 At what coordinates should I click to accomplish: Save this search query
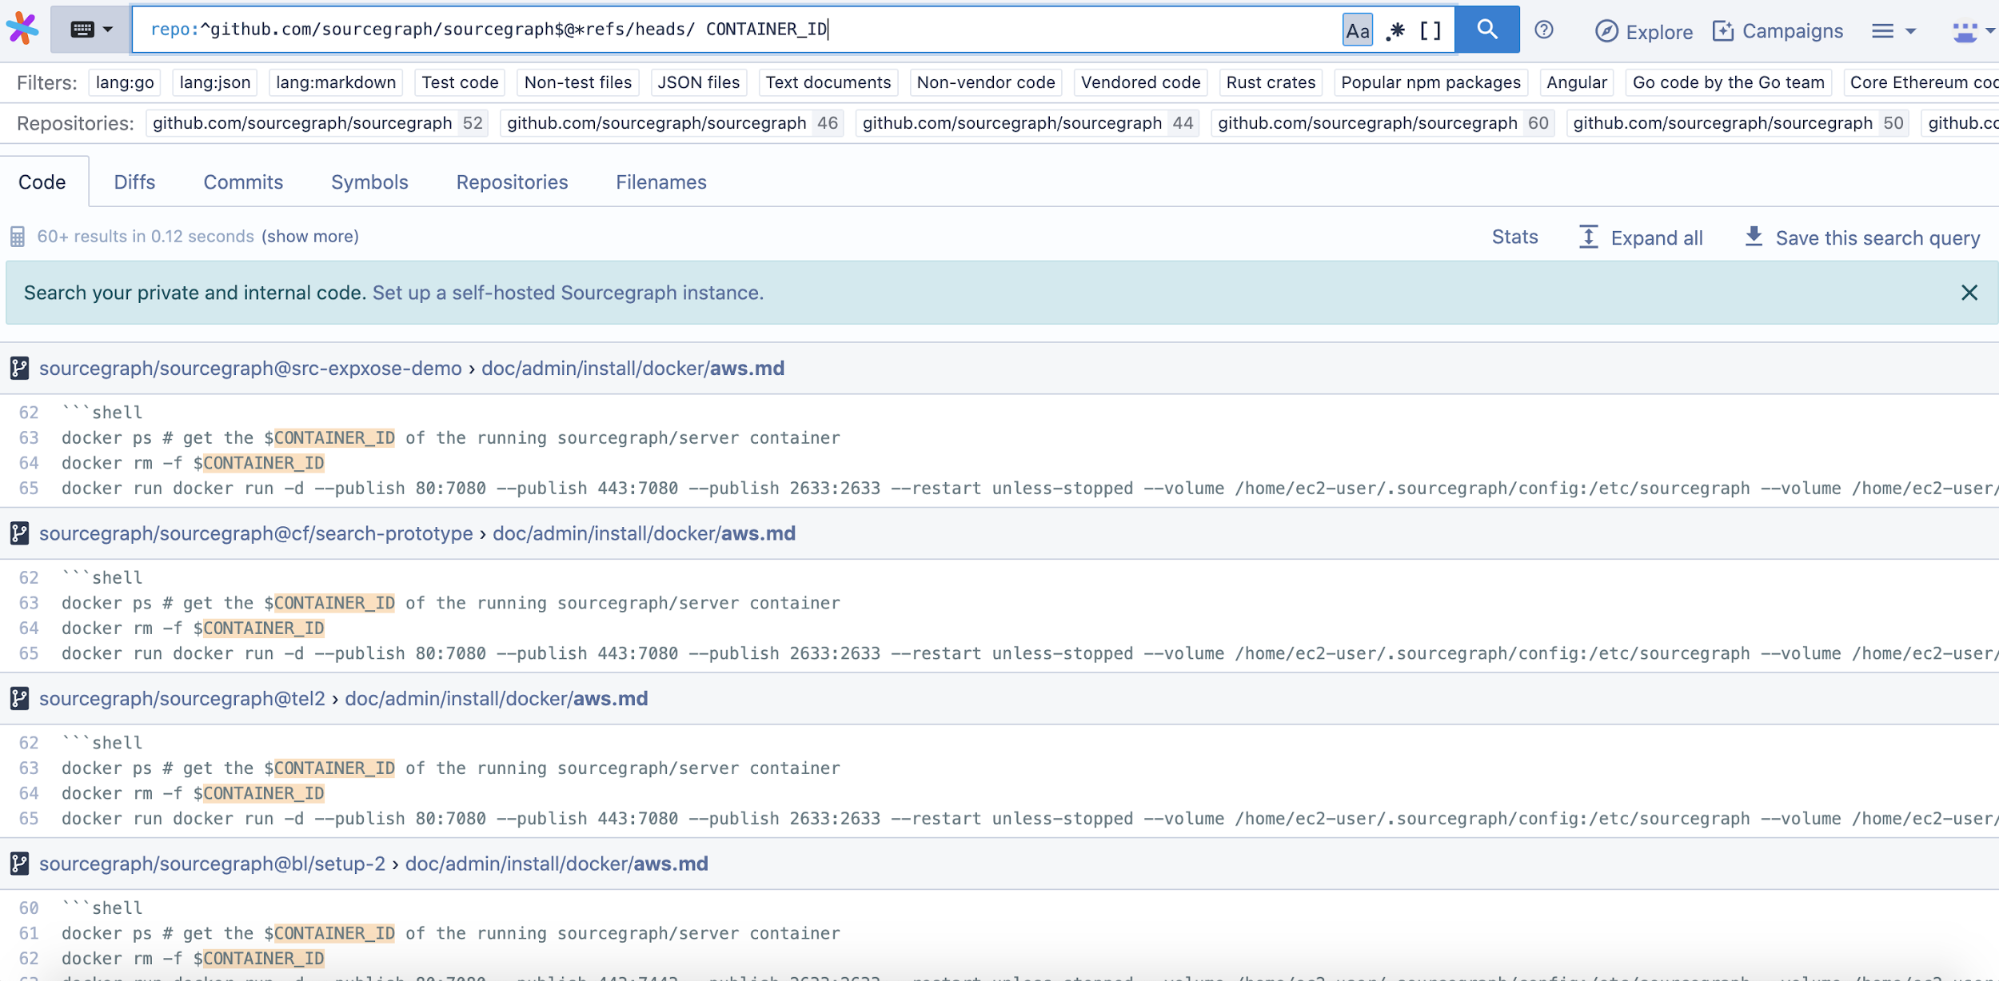tap(1862, 238)
